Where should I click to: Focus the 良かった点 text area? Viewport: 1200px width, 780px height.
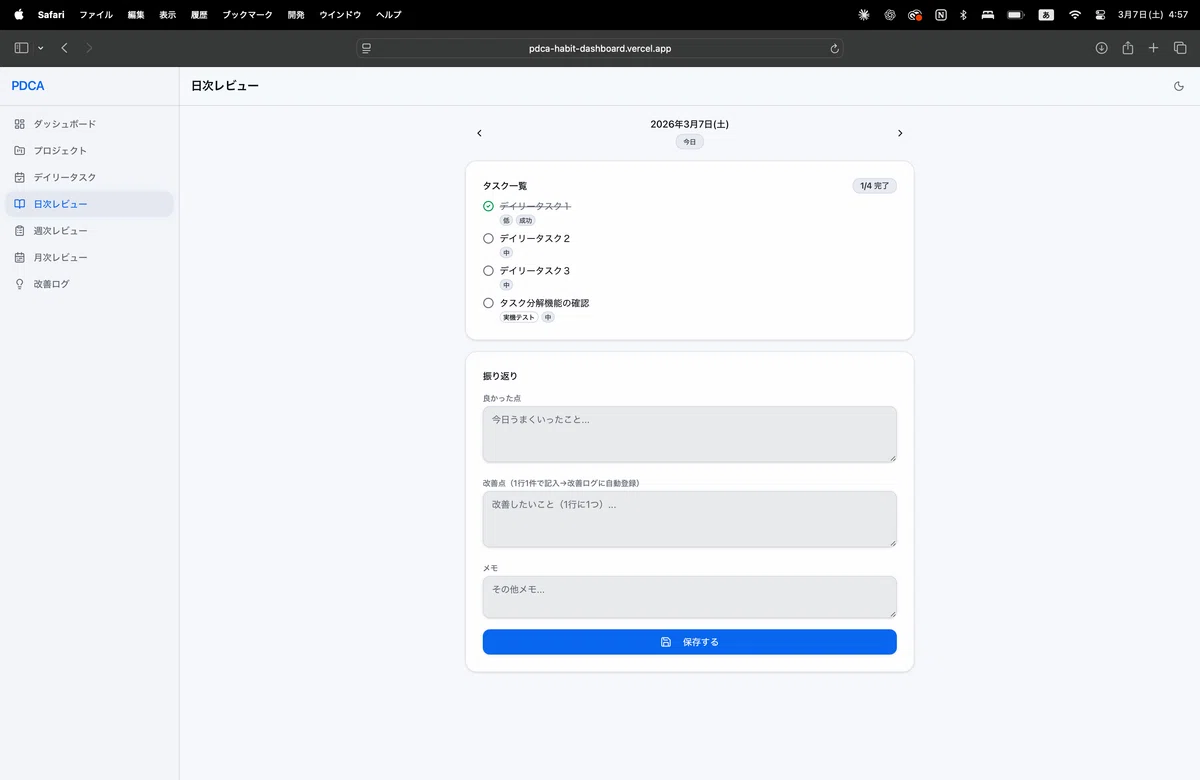689,434
